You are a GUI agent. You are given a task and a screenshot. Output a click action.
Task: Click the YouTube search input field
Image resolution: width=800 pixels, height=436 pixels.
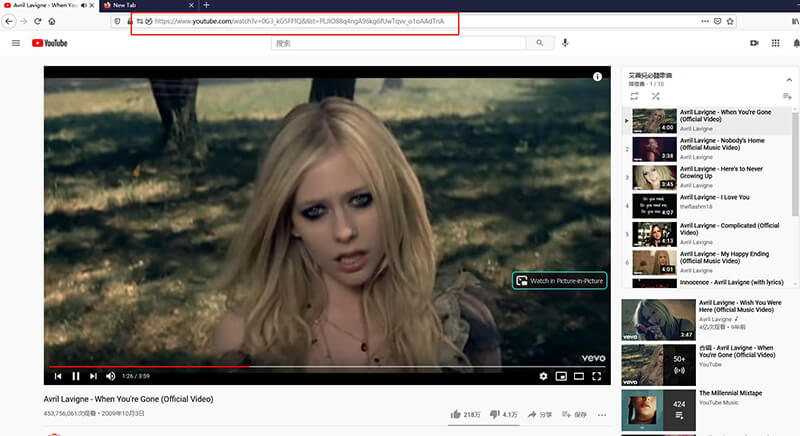coord(398,43)
